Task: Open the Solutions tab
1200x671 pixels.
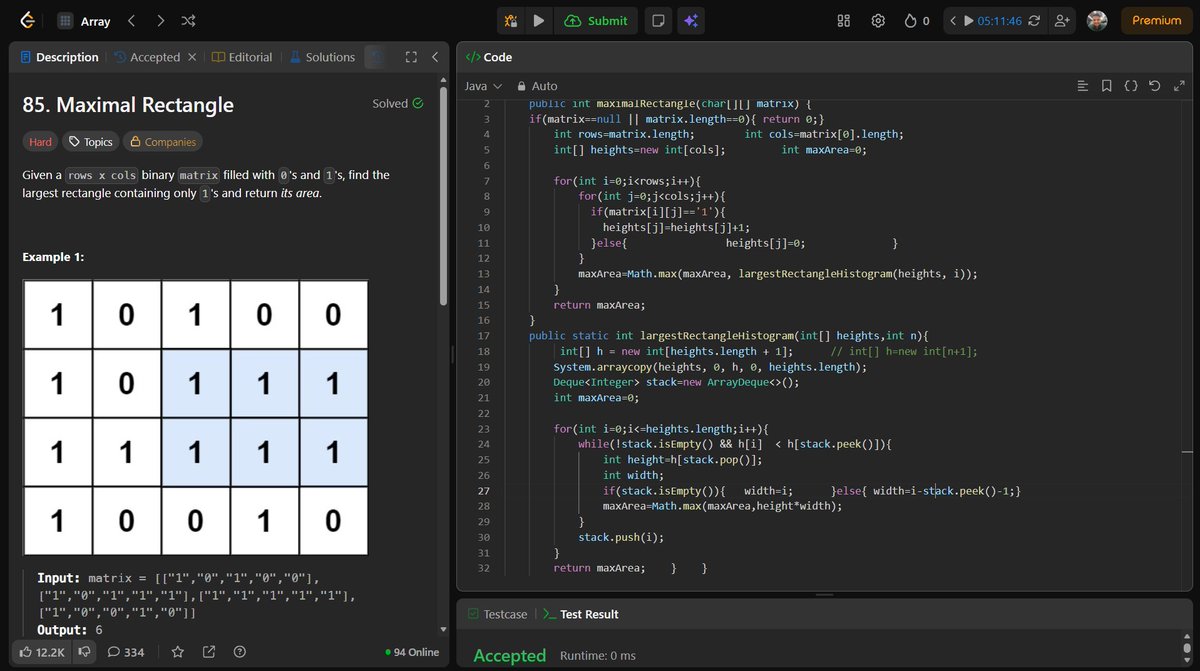Action: [x=322, y=57]
